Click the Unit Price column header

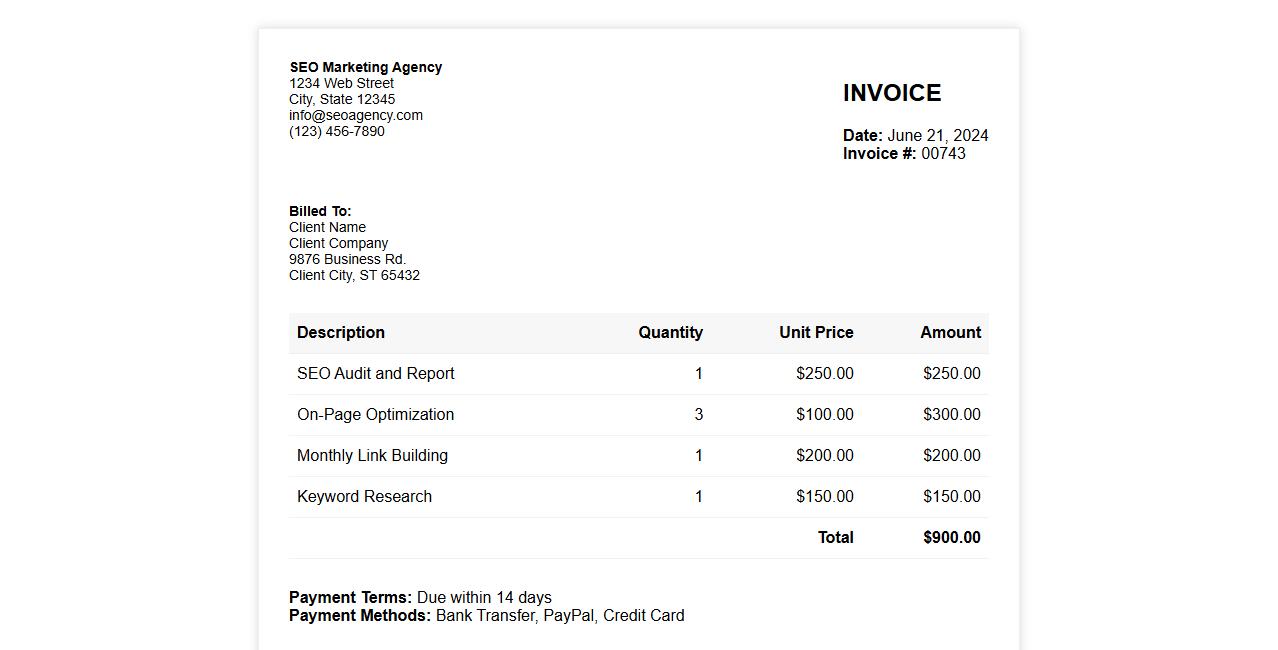(816, 332)
